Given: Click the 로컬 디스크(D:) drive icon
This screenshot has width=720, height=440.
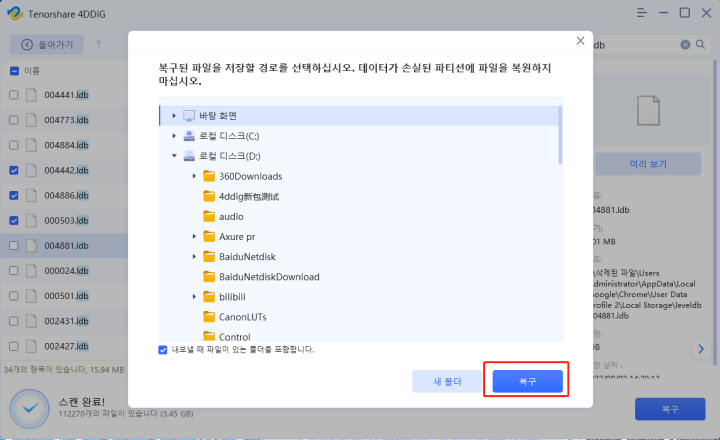Looking at the screenshot, I should pyautogui.click(x=189, y=156).
